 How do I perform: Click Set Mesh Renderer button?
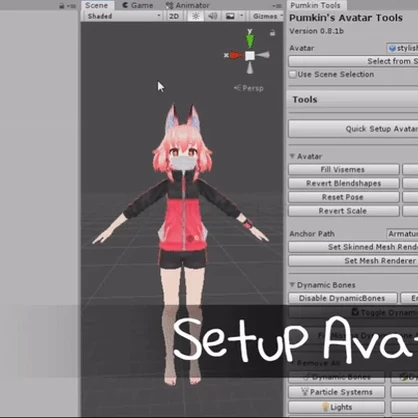pos(353,261)
